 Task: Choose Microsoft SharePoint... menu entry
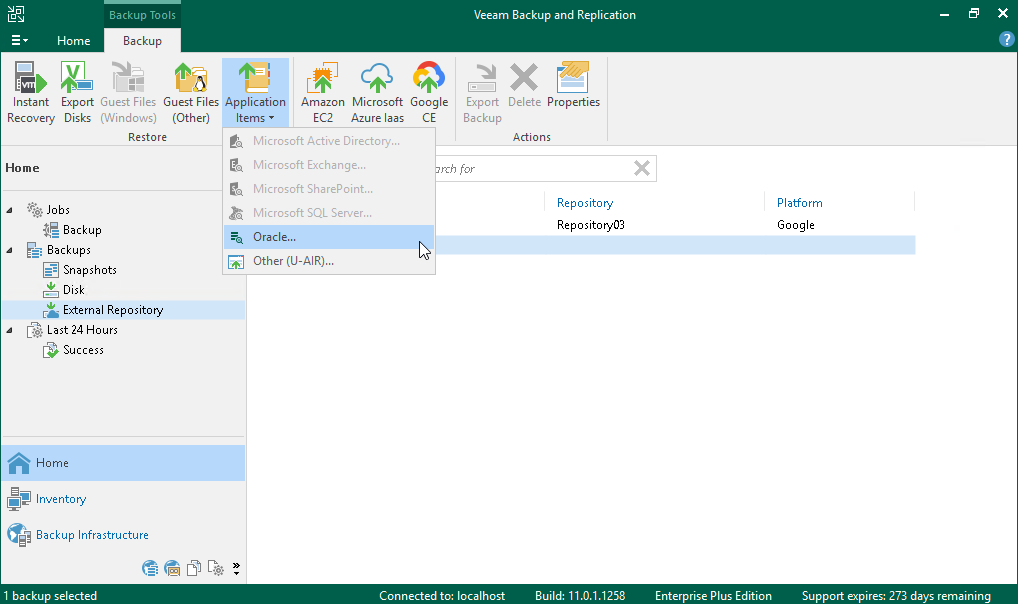[x=329, y=189]
